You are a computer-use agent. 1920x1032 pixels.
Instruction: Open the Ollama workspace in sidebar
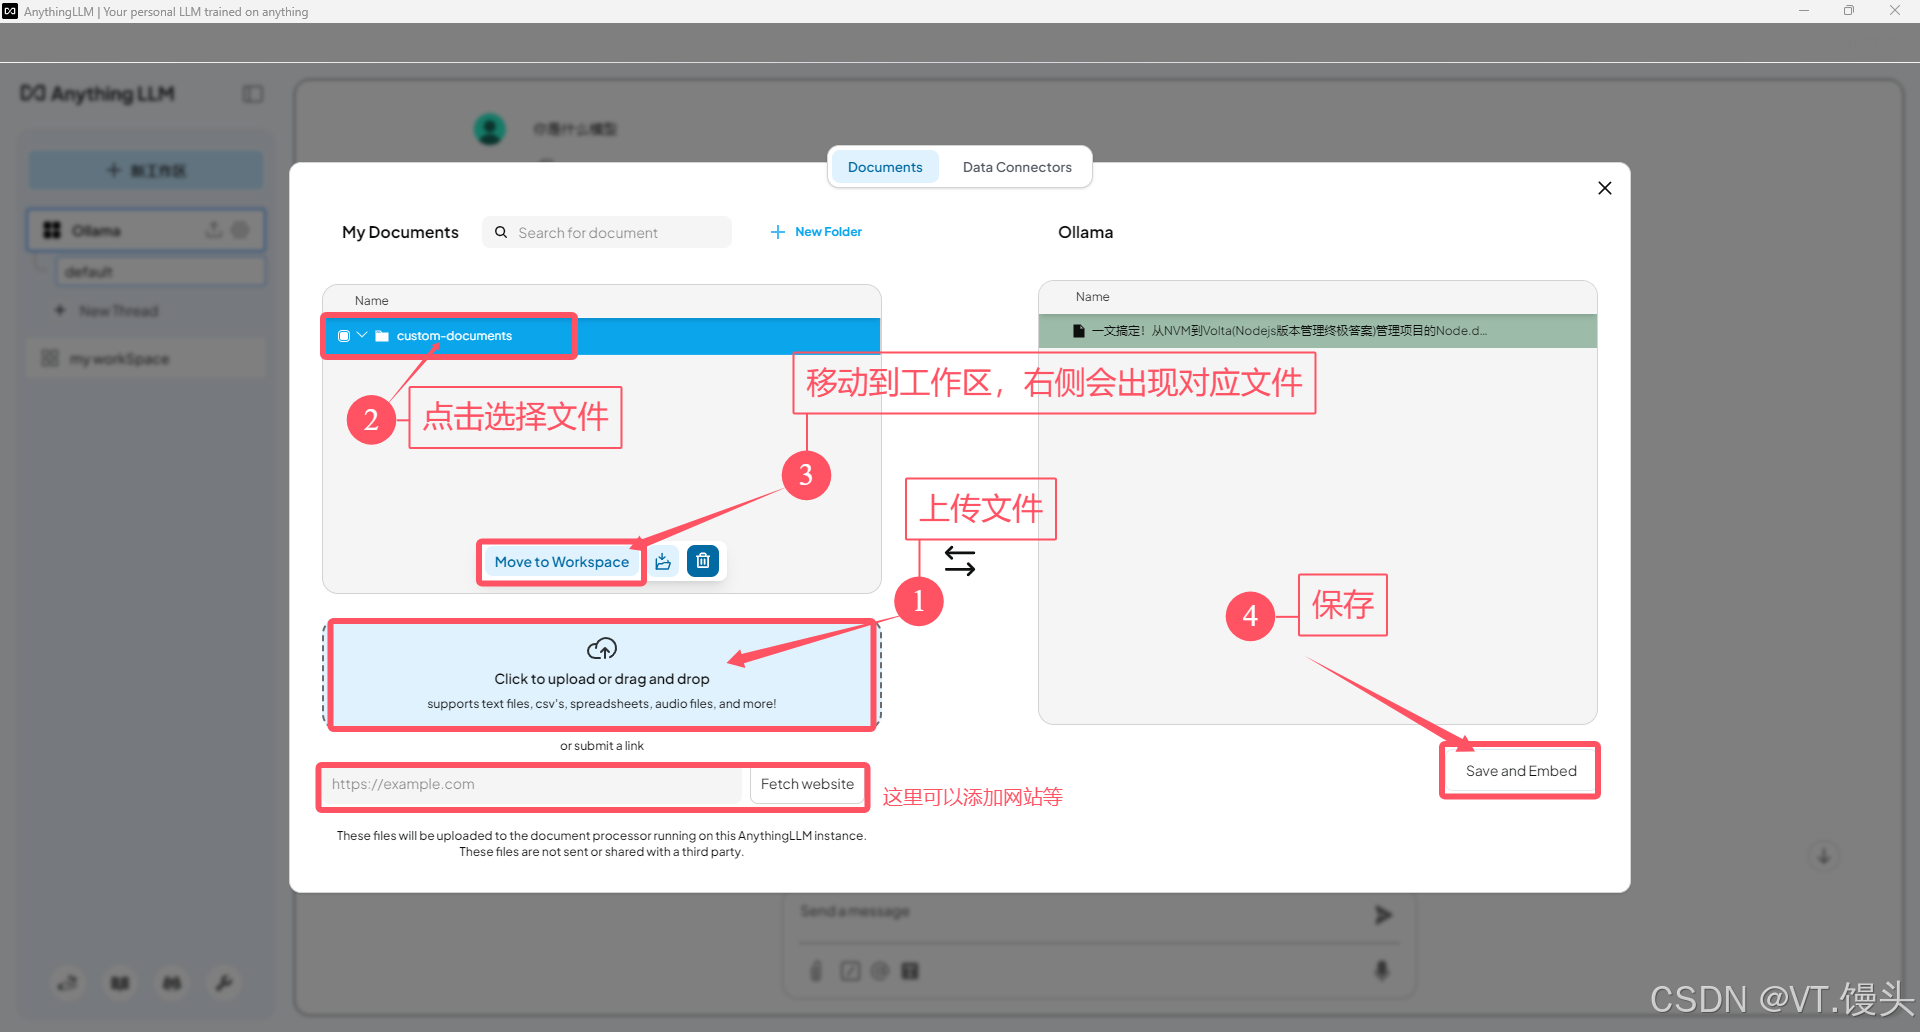click(146, 230)
